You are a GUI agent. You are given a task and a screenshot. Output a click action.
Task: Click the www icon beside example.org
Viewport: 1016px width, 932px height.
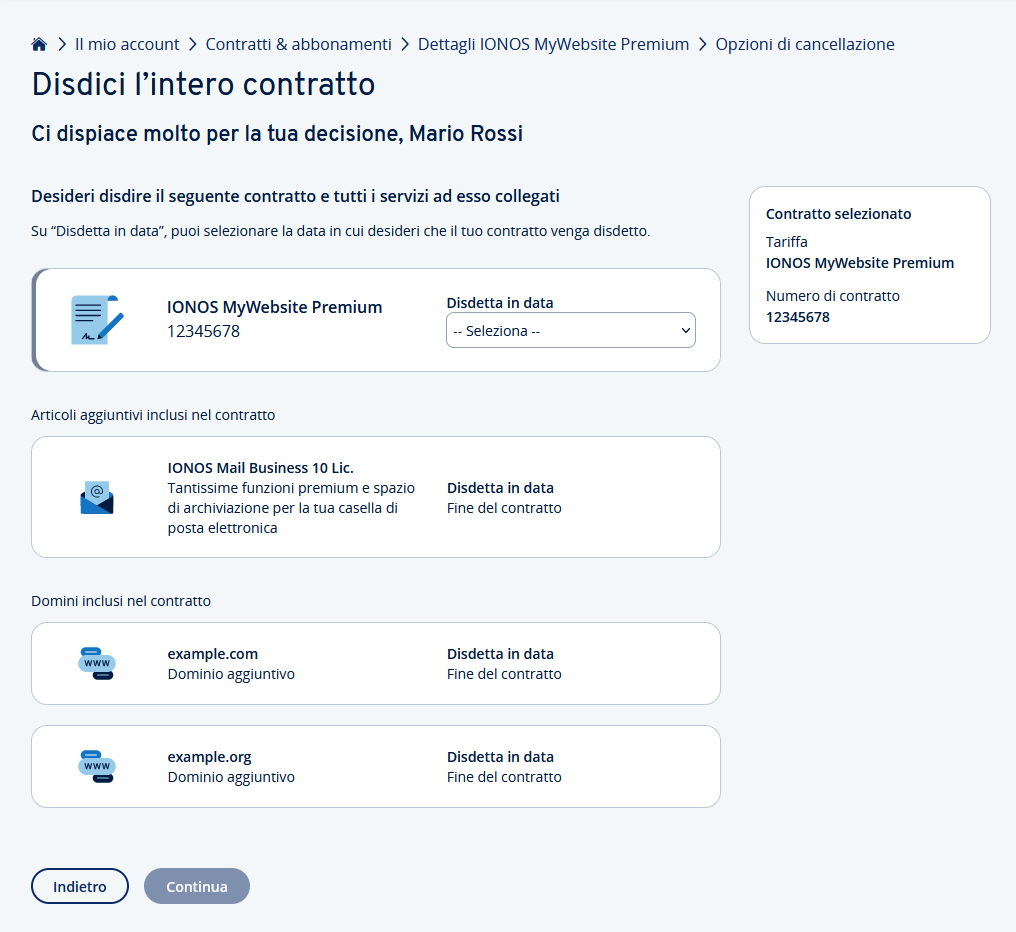(97, 766)
